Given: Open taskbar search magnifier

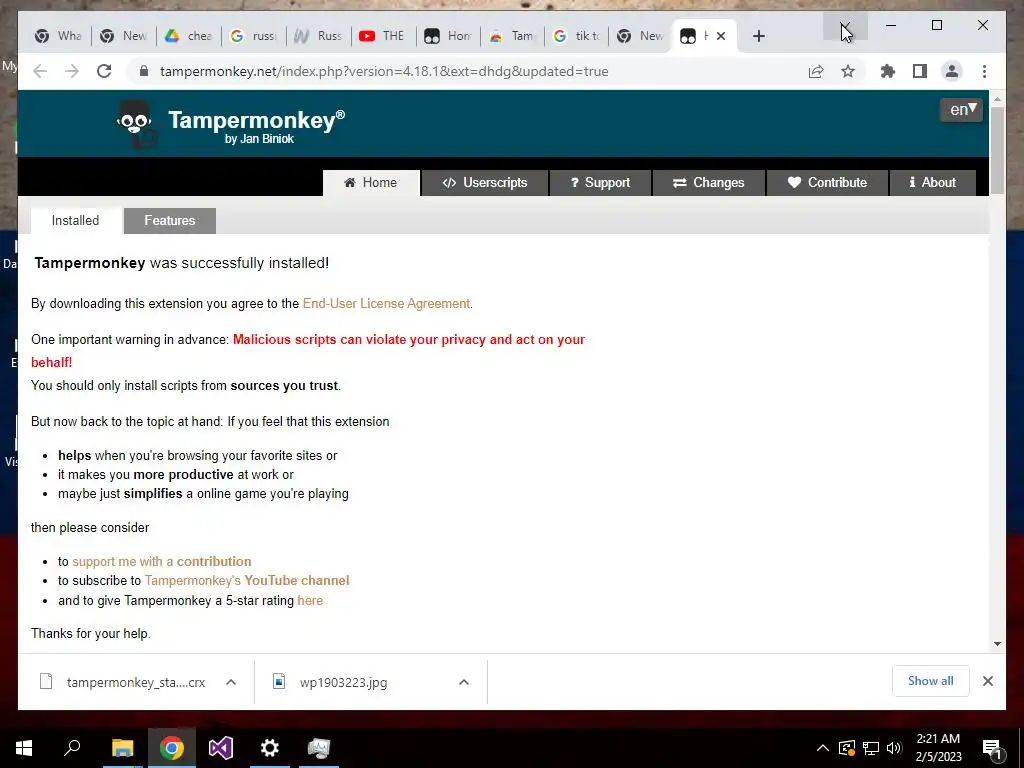Looking at the screenshot, I should coord(72,748).
